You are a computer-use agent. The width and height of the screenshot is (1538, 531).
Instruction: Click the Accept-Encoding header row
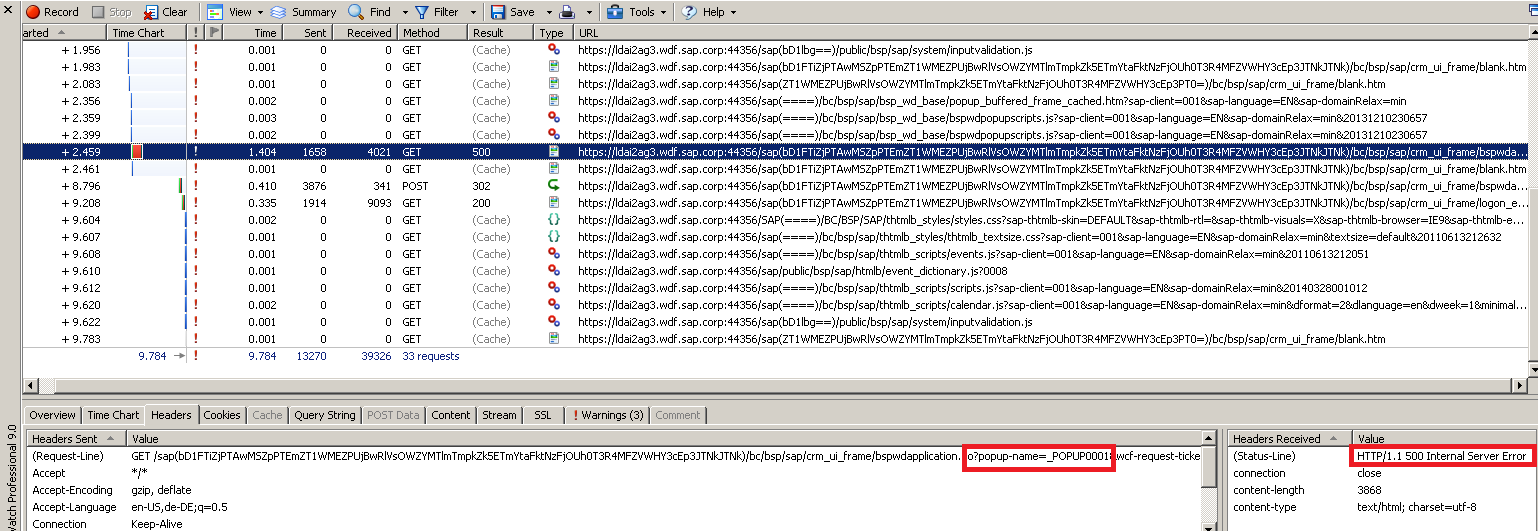click(614, 490)
